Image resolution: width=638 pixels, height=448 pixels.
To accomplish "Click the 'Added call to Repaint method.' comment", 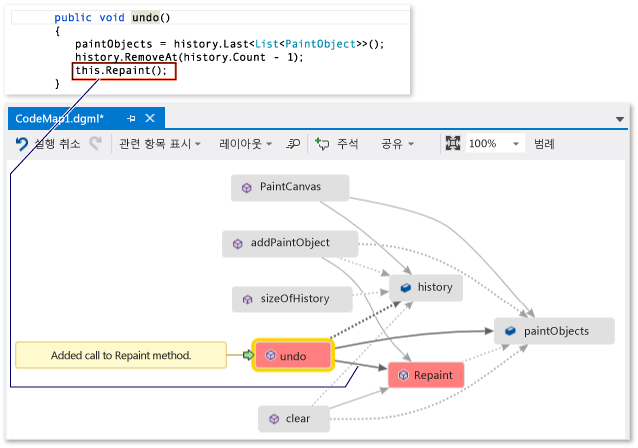I will click(x=121, y=355).
